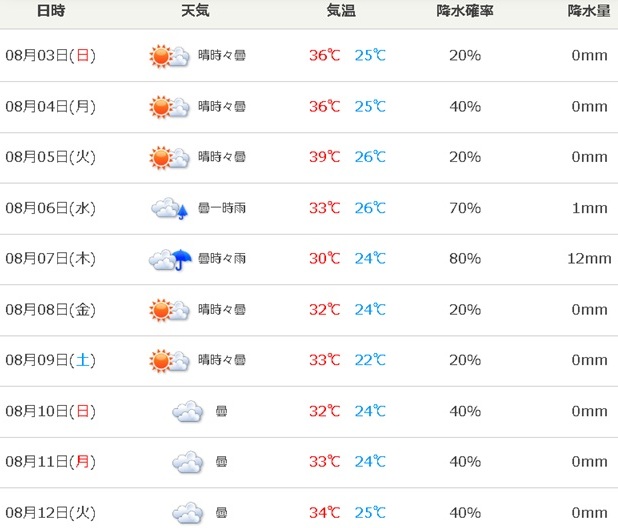618x528 pixels.
Task: Click the cloud and blue umbrella icon 08月07日
Action: click(170, 259)
